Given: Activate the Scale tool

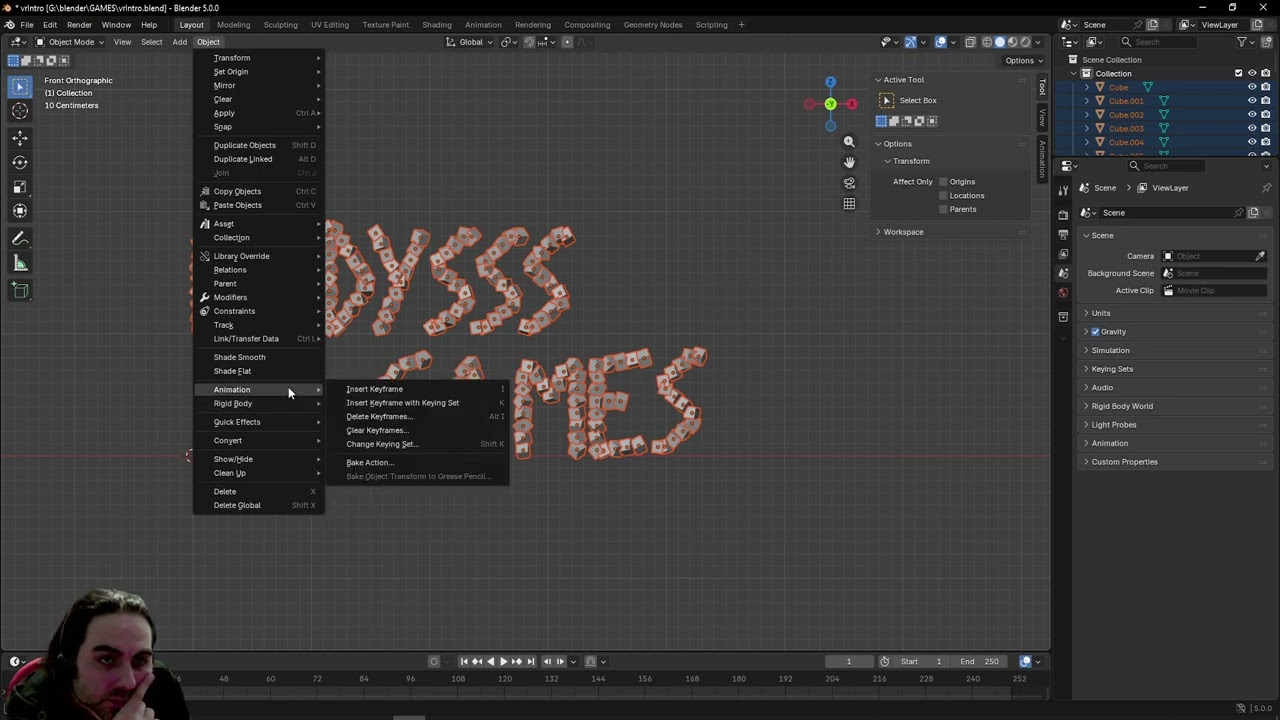Looking at the screenshot, I should point(20,187).
